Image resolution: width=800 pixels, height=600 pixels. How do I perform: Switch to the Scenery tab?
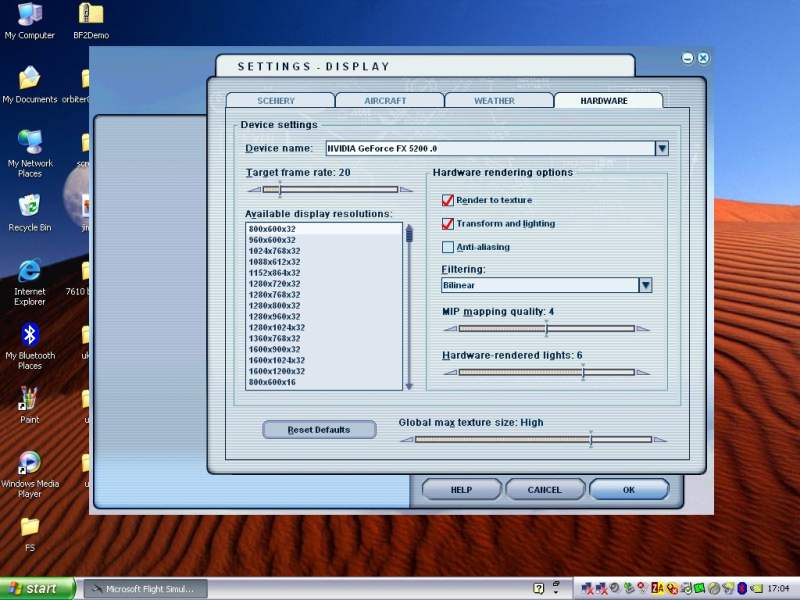[277, 101]
